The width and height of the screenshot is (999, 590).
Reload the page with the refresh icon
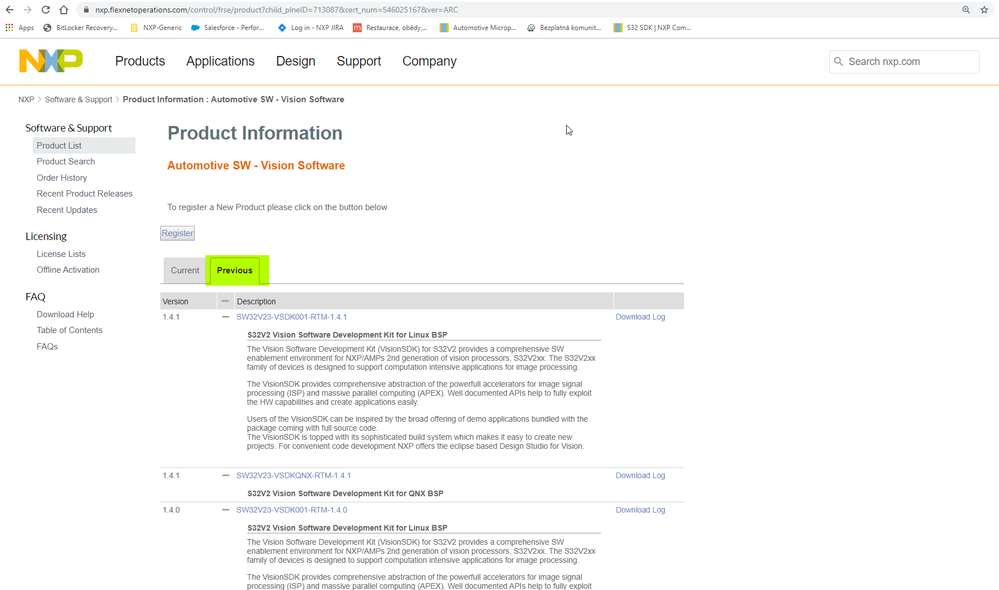pos(46,10)
